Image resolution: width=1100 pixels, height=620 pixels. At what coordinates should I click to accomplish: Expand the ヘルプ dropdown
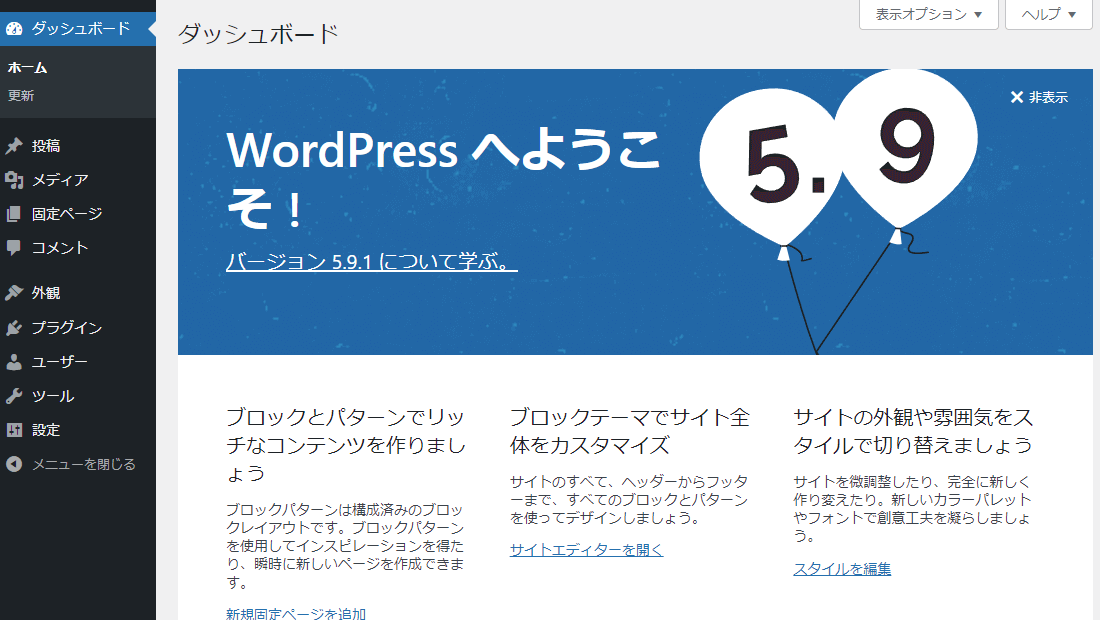(1048, 14)
